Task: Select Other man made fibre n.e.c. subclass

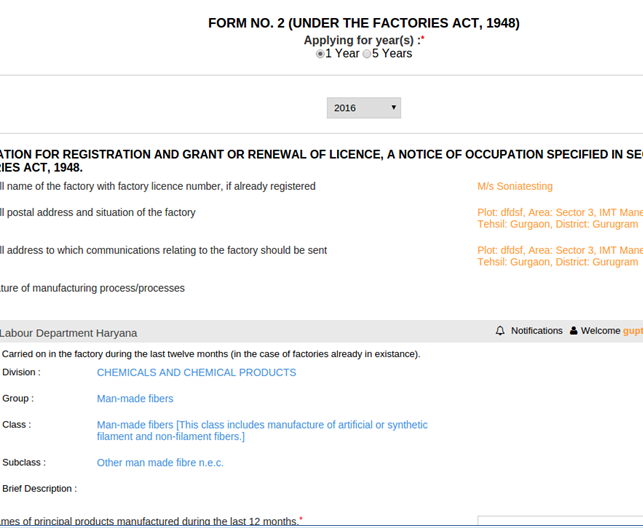Action: pos(160,462)
